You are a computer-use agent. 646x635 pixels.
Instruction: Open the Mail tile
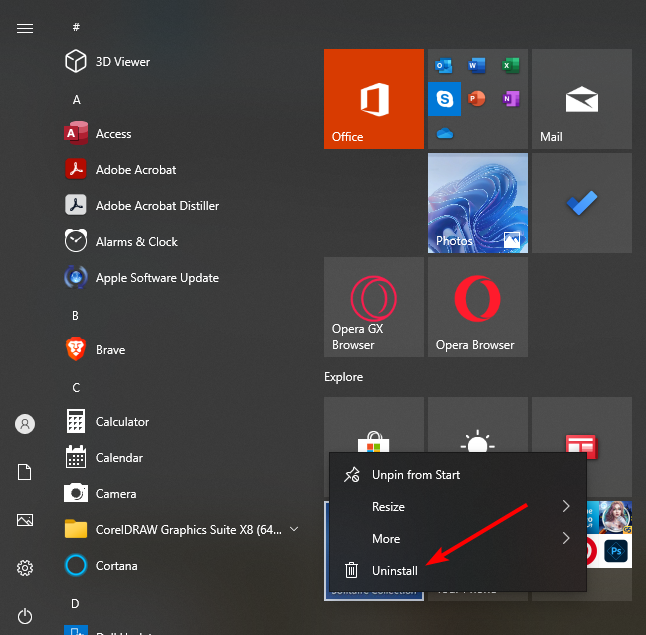[x=582, y=99]
